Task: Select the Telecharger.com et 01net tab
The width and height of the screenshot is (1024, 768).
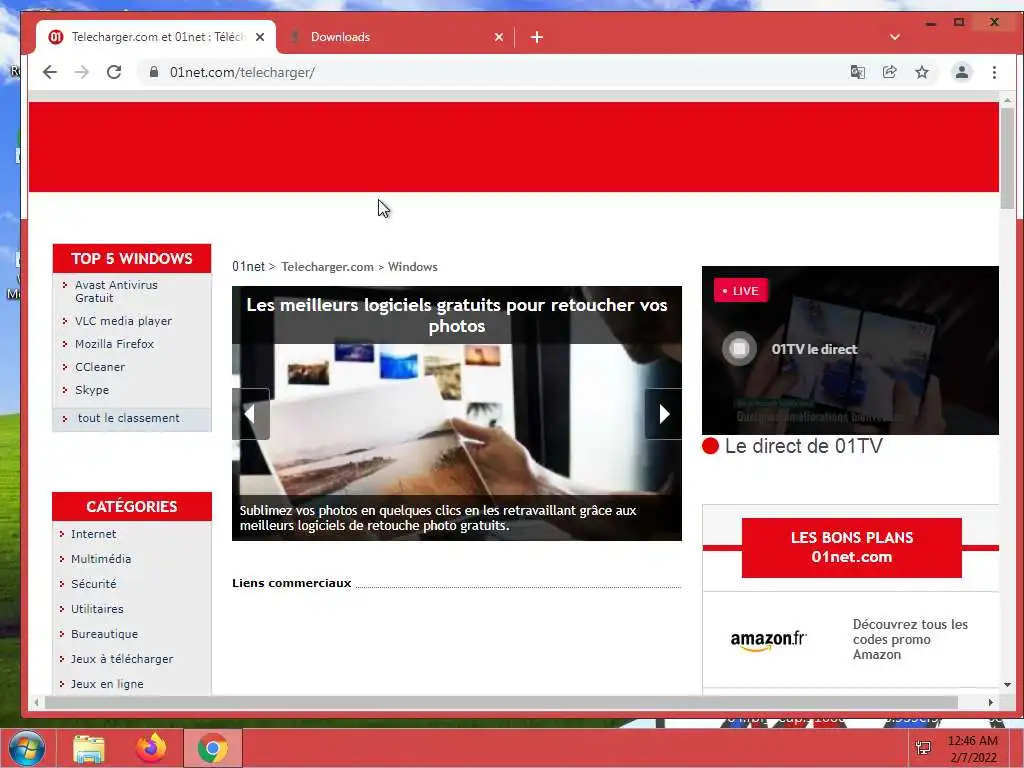Action: coord(157,37)
